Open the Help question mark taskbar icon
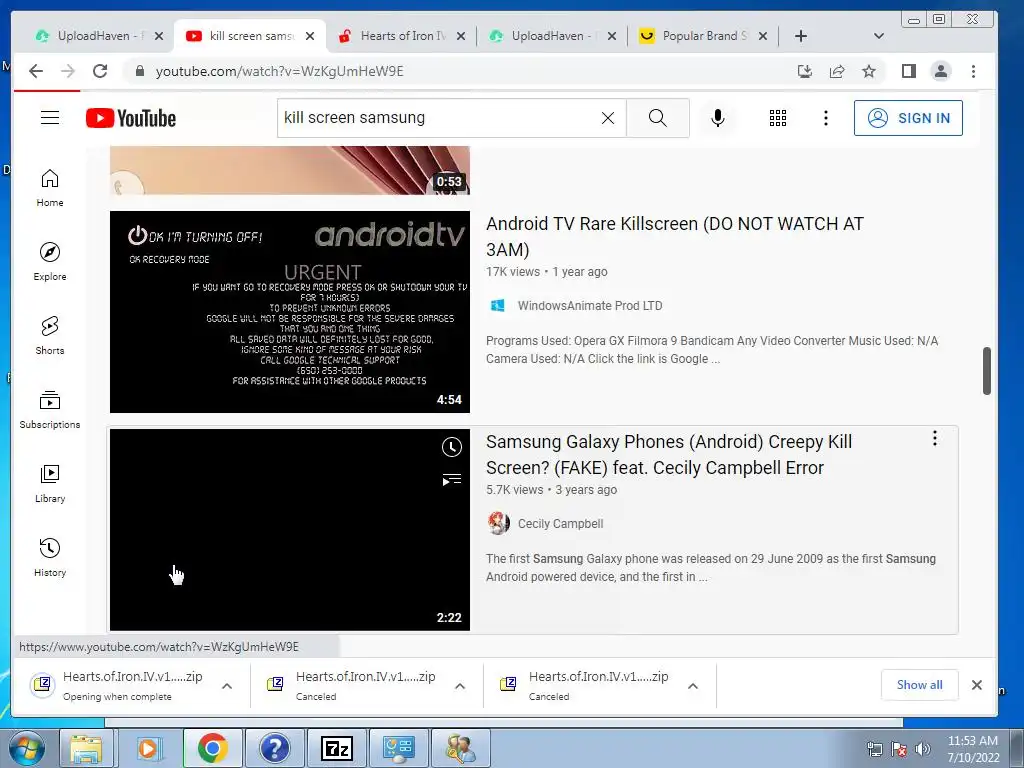This screenshot has width=1024, height=768. [275, 748]
